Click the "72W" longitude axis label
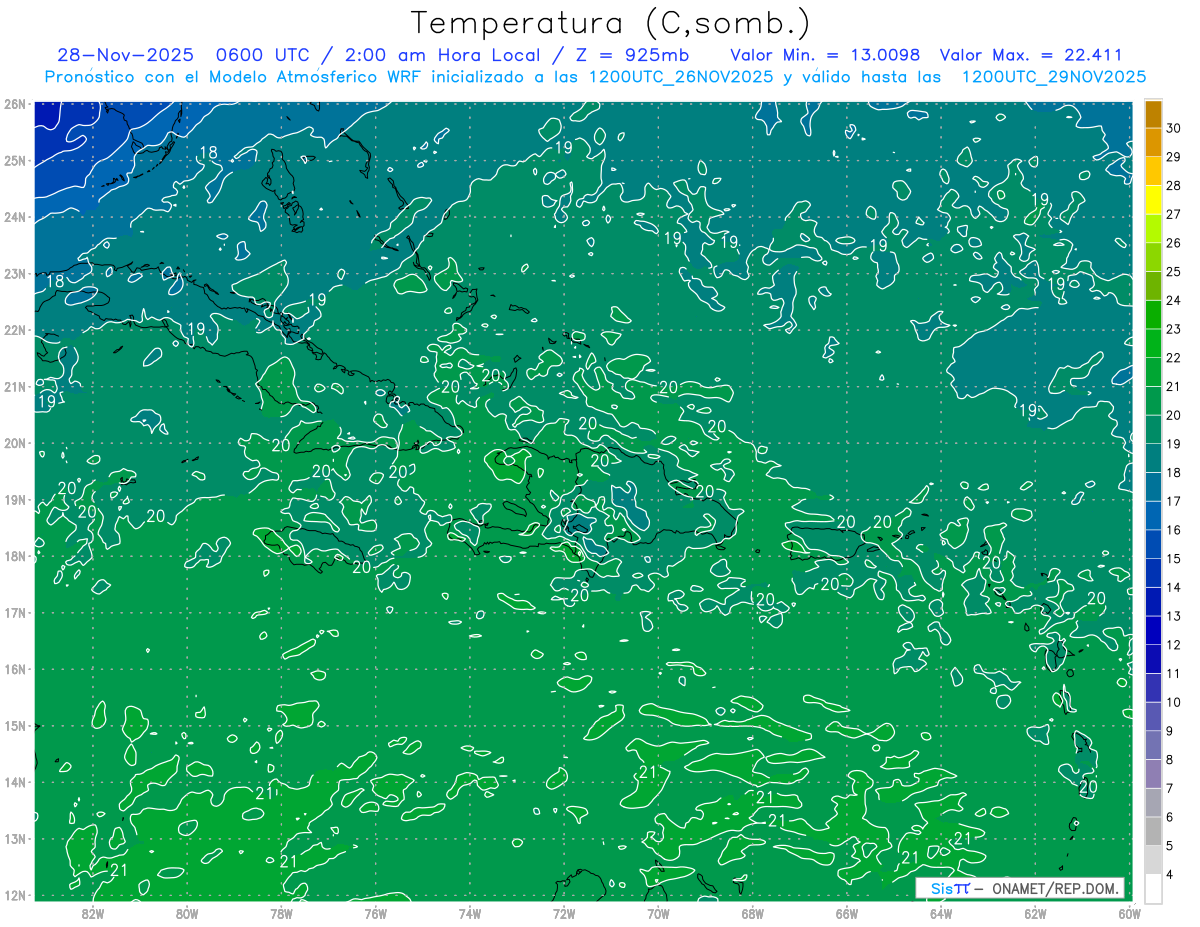The width and height of the screenshot is (1200, 927). 564,913
